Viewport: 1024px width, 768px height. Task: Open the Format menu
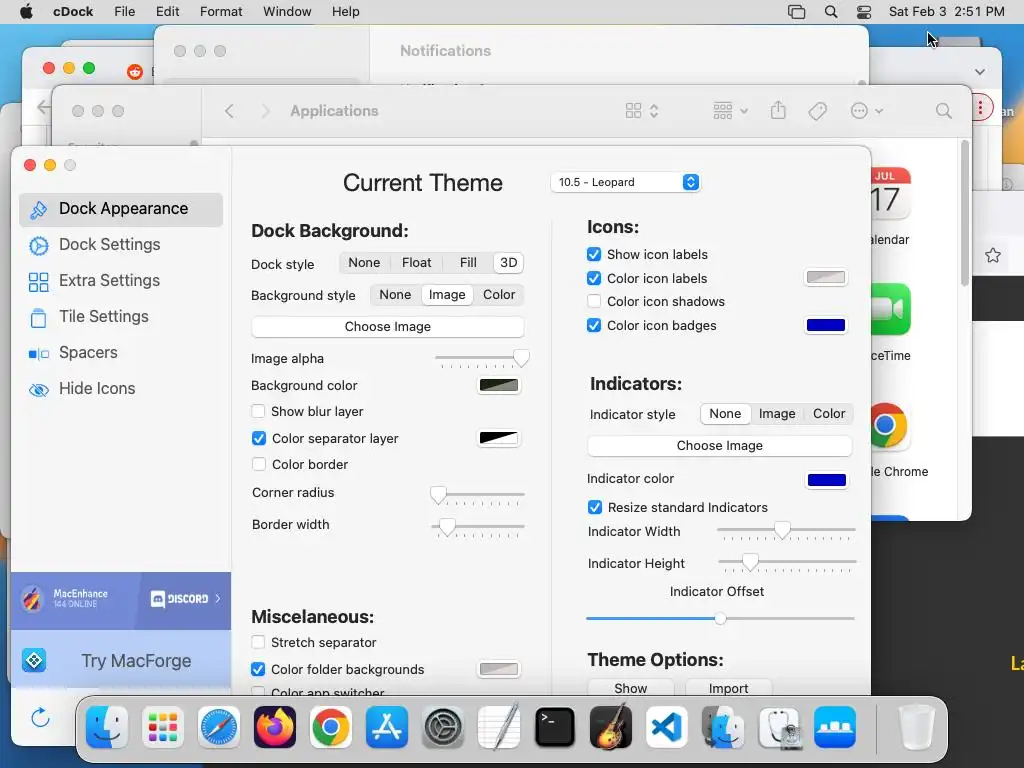pyautogui.click(x=221, y=12)
